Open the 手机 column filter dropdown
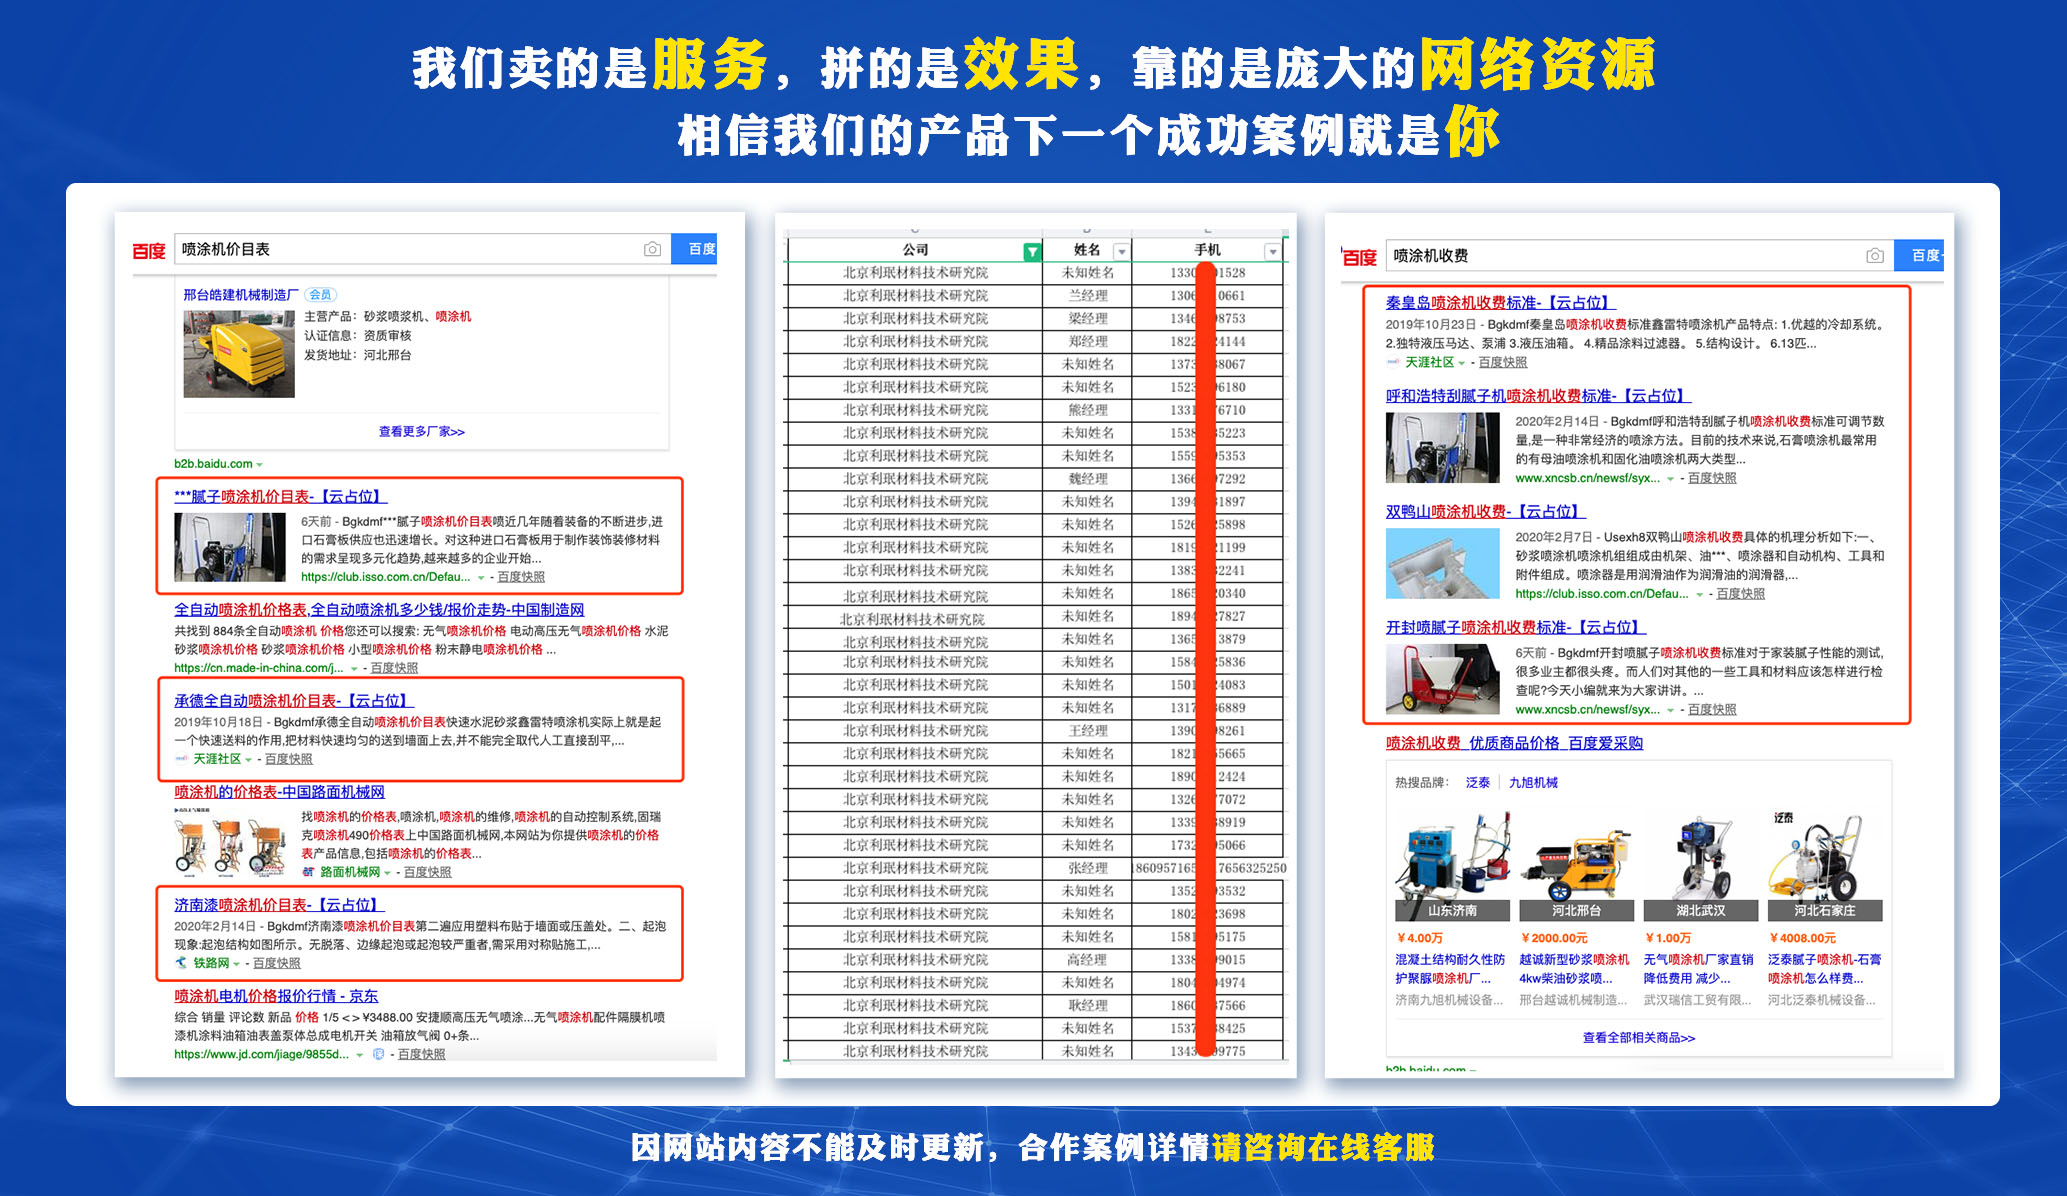 point(1272,251)
